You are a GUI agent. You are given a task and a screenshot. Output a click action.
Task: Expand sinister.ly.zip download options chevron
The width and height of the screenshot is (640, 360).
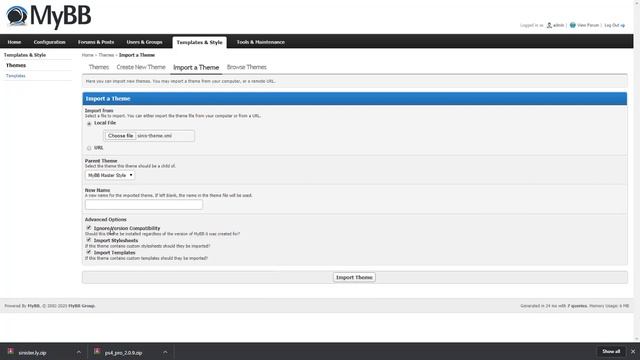pyautogui.click(x=79, y=352)
